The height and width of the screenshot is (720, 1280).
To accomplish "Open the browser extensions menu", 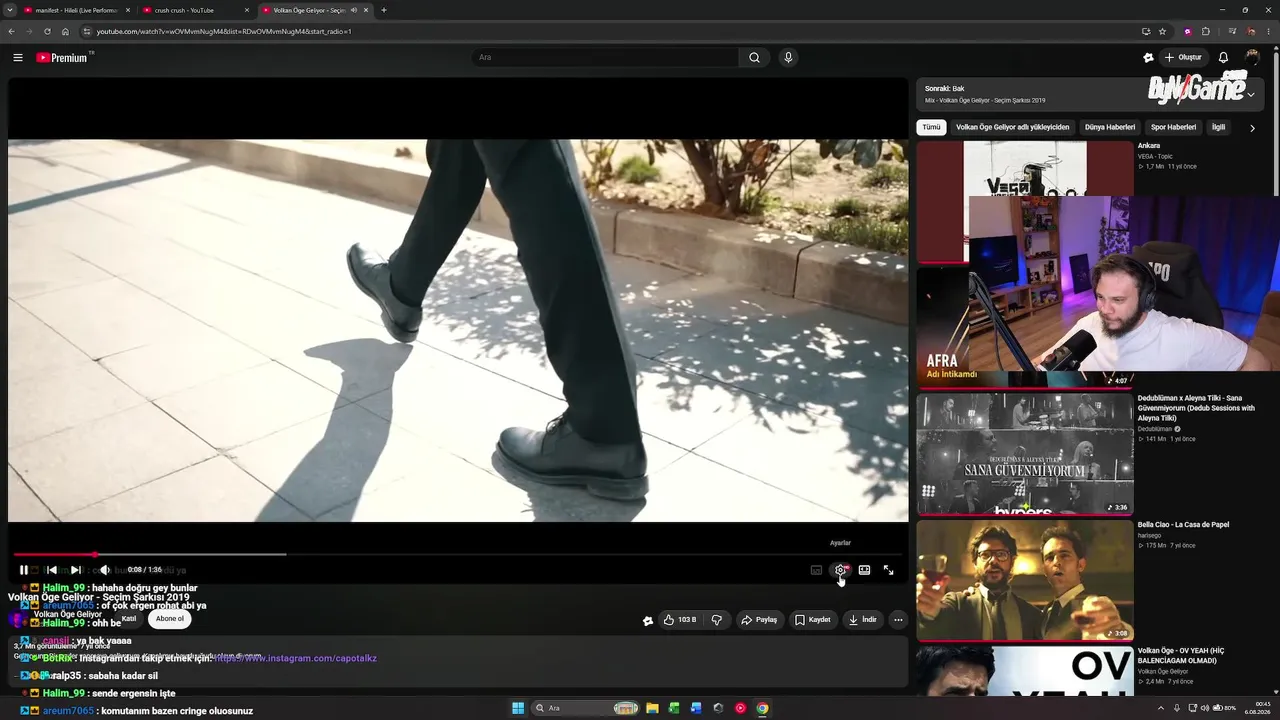I will click(x=1206, y=31).
